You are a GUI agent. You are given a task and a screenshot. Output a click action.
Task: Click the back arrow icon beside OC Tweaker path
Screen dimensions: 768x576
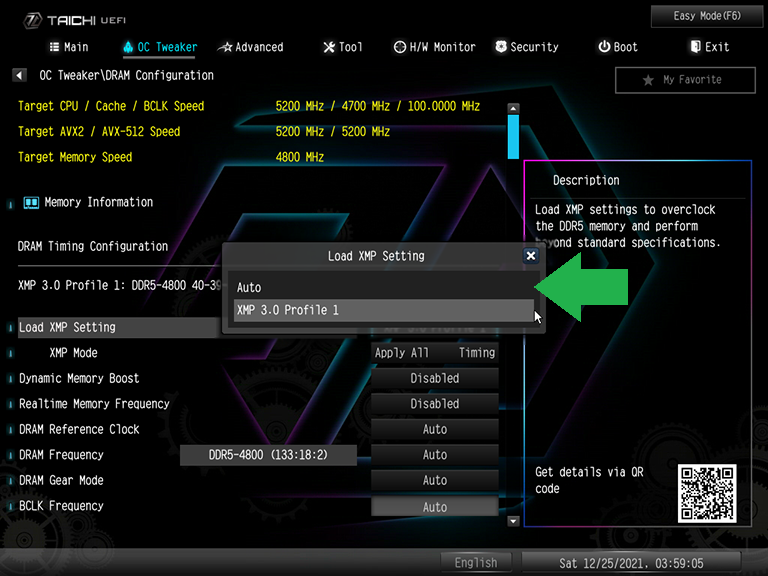point(19,75)
